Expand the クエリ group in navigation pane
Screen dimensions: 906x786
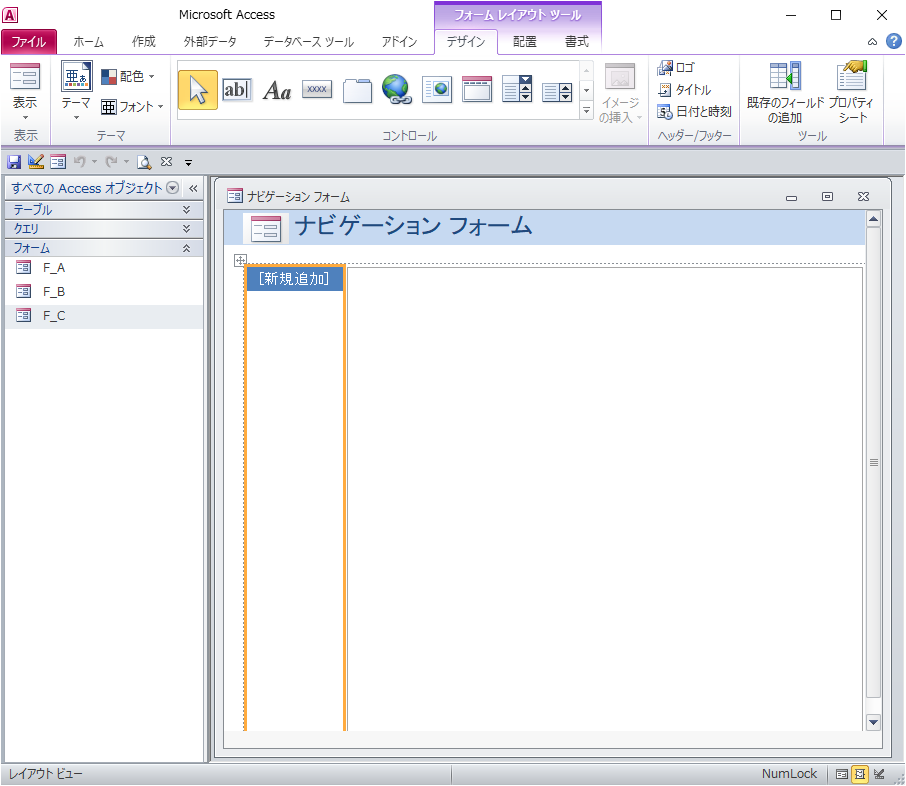click(x=104, y=229)
